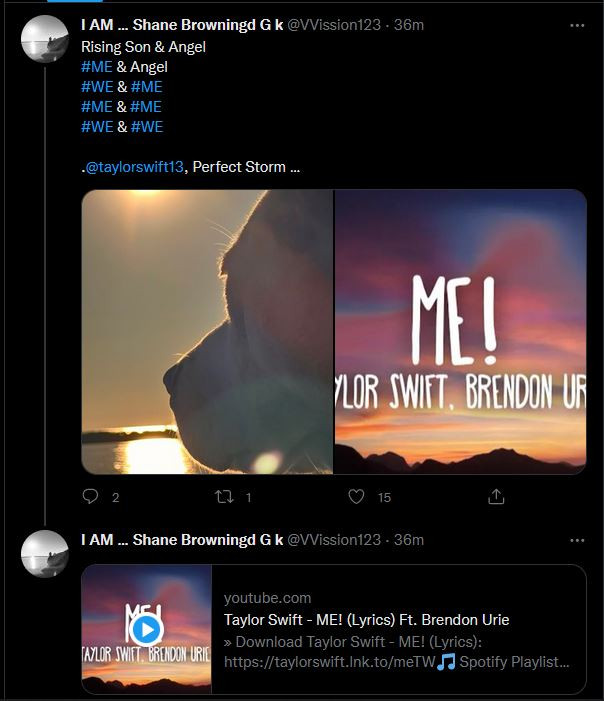Open the Taylor Swift ME! Lyrics card title
The width and height of the screenshot is (604, 701).
point(366,620)
